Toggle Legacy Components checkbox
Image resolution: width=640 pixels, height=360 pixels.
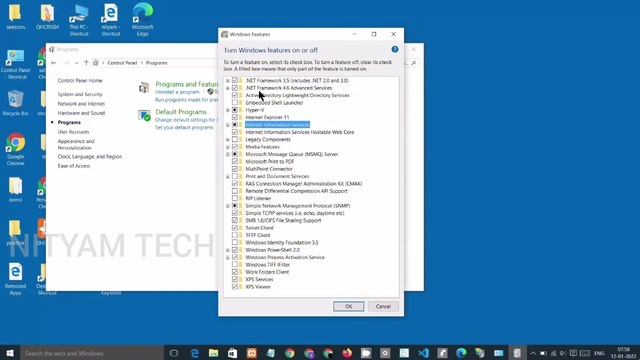(235, 139)
